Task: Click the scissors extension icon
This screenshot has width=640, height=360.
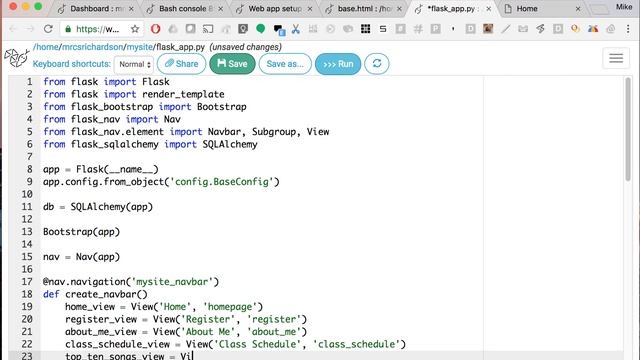Action: [296, 29]
